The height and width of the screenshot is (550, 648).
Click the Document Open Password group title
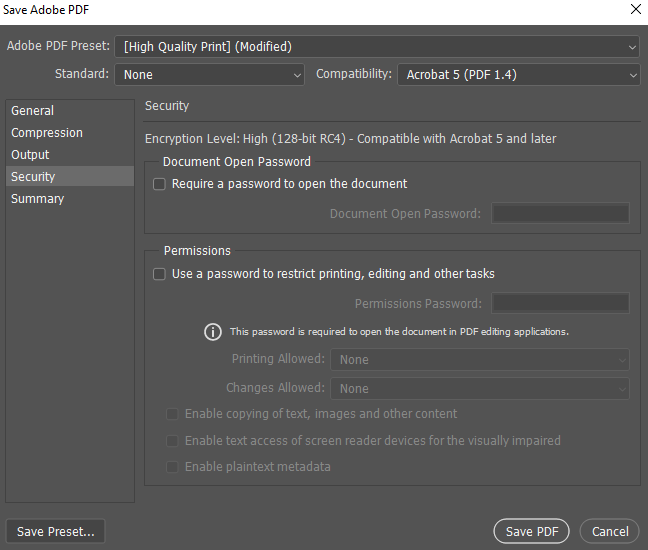[237, 162]
